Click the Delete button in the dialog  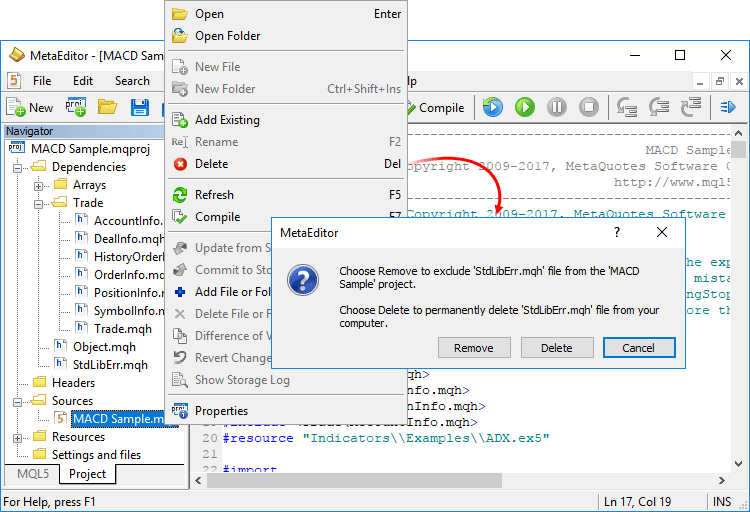click(557, 347)
